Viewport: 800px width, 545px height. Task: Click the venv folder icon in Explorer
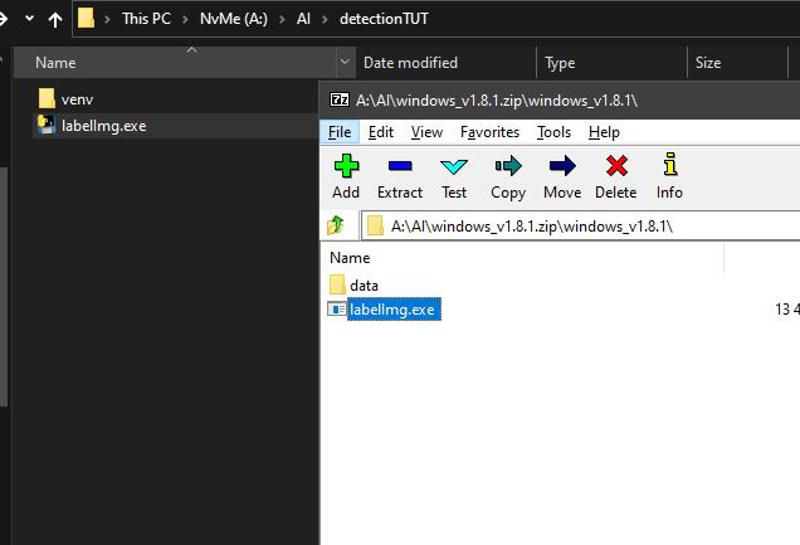click(x=46, y=98)
